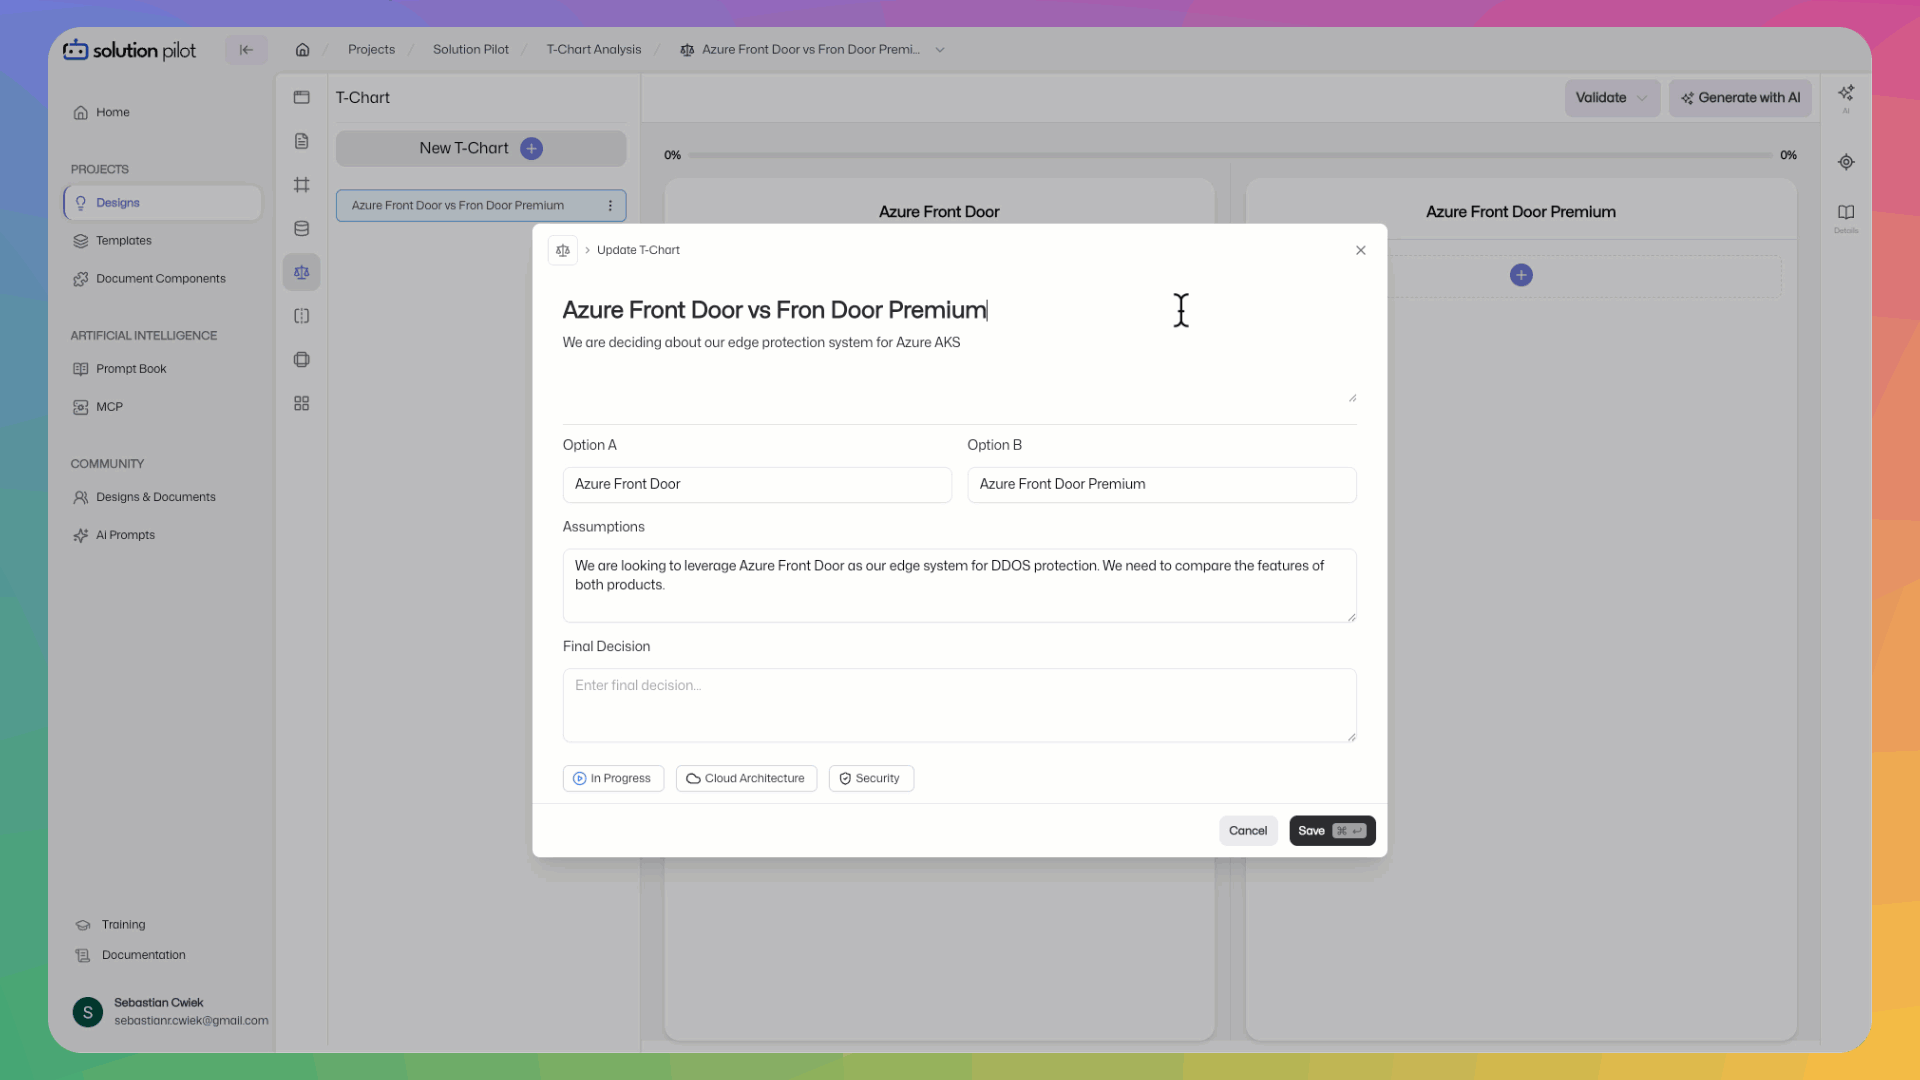Open Document Components in the sidebar
Image resolution: width=1920 pixels, height=1080 pixels.
(161, 279)
